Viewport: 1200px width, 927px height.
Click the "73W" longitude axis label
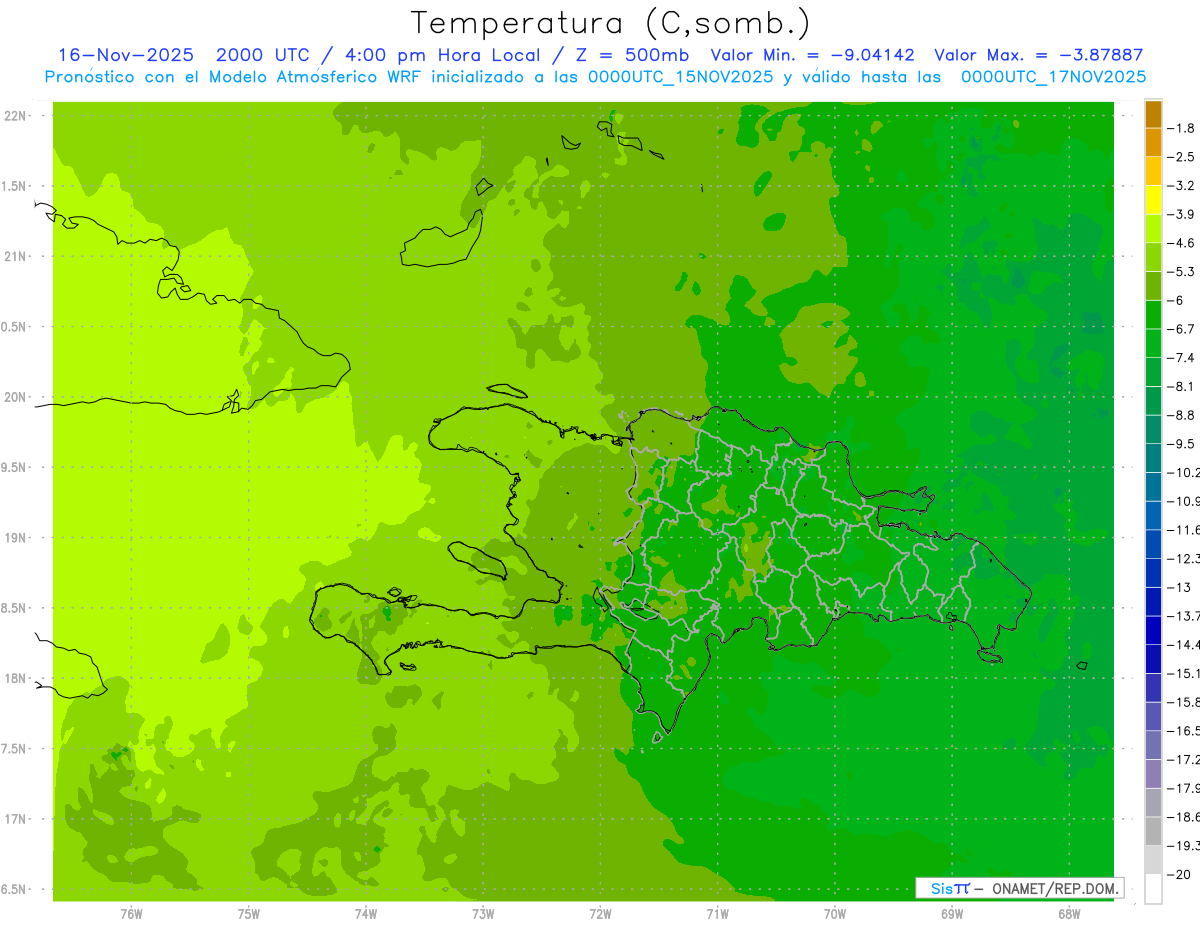point(483,914)
